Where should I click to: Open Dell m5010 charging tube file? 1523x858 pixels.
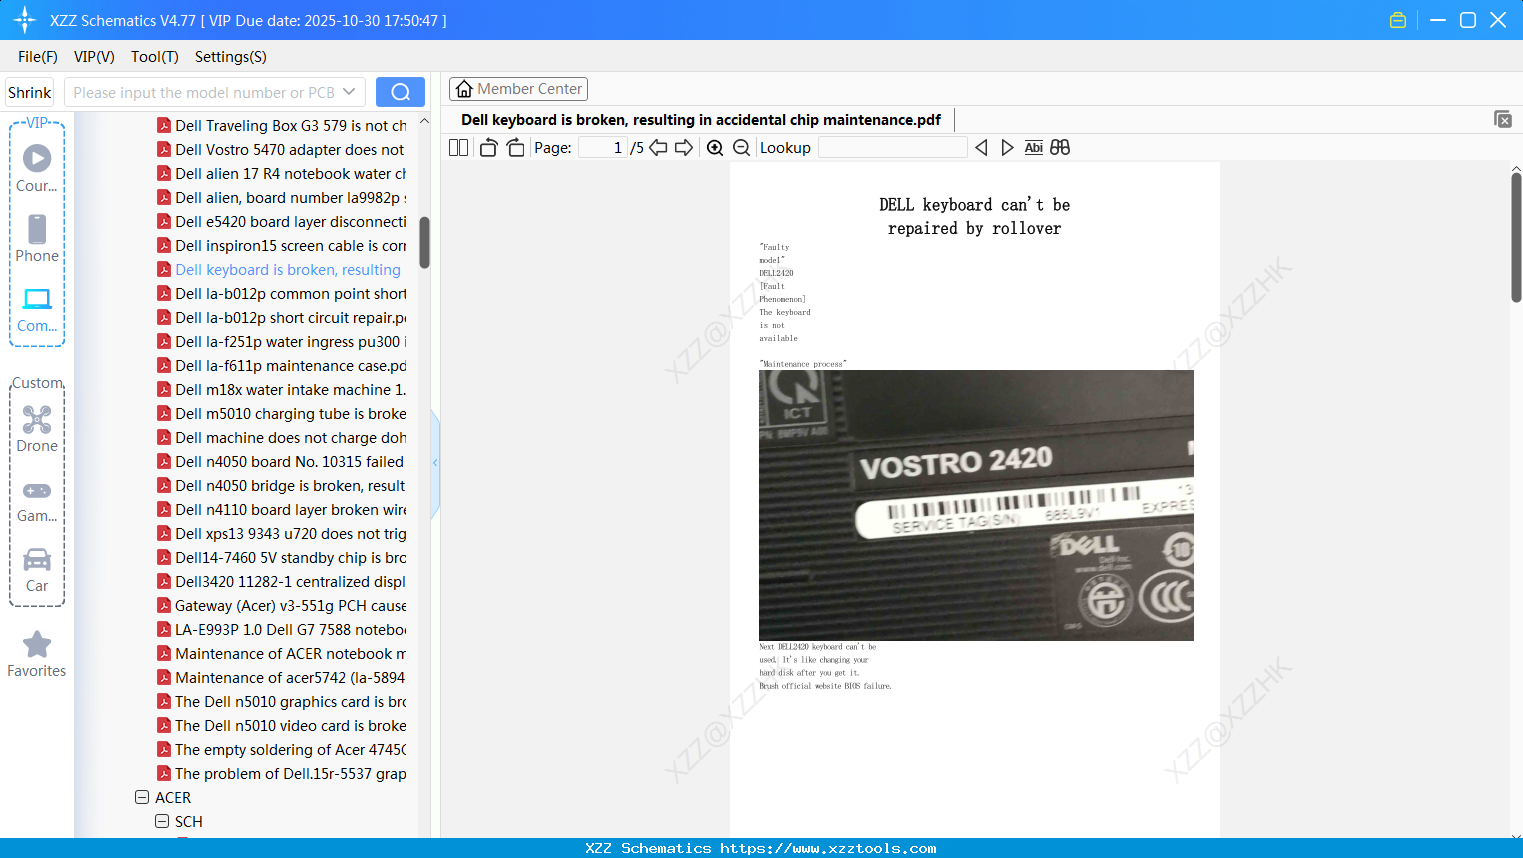(281, 414)
